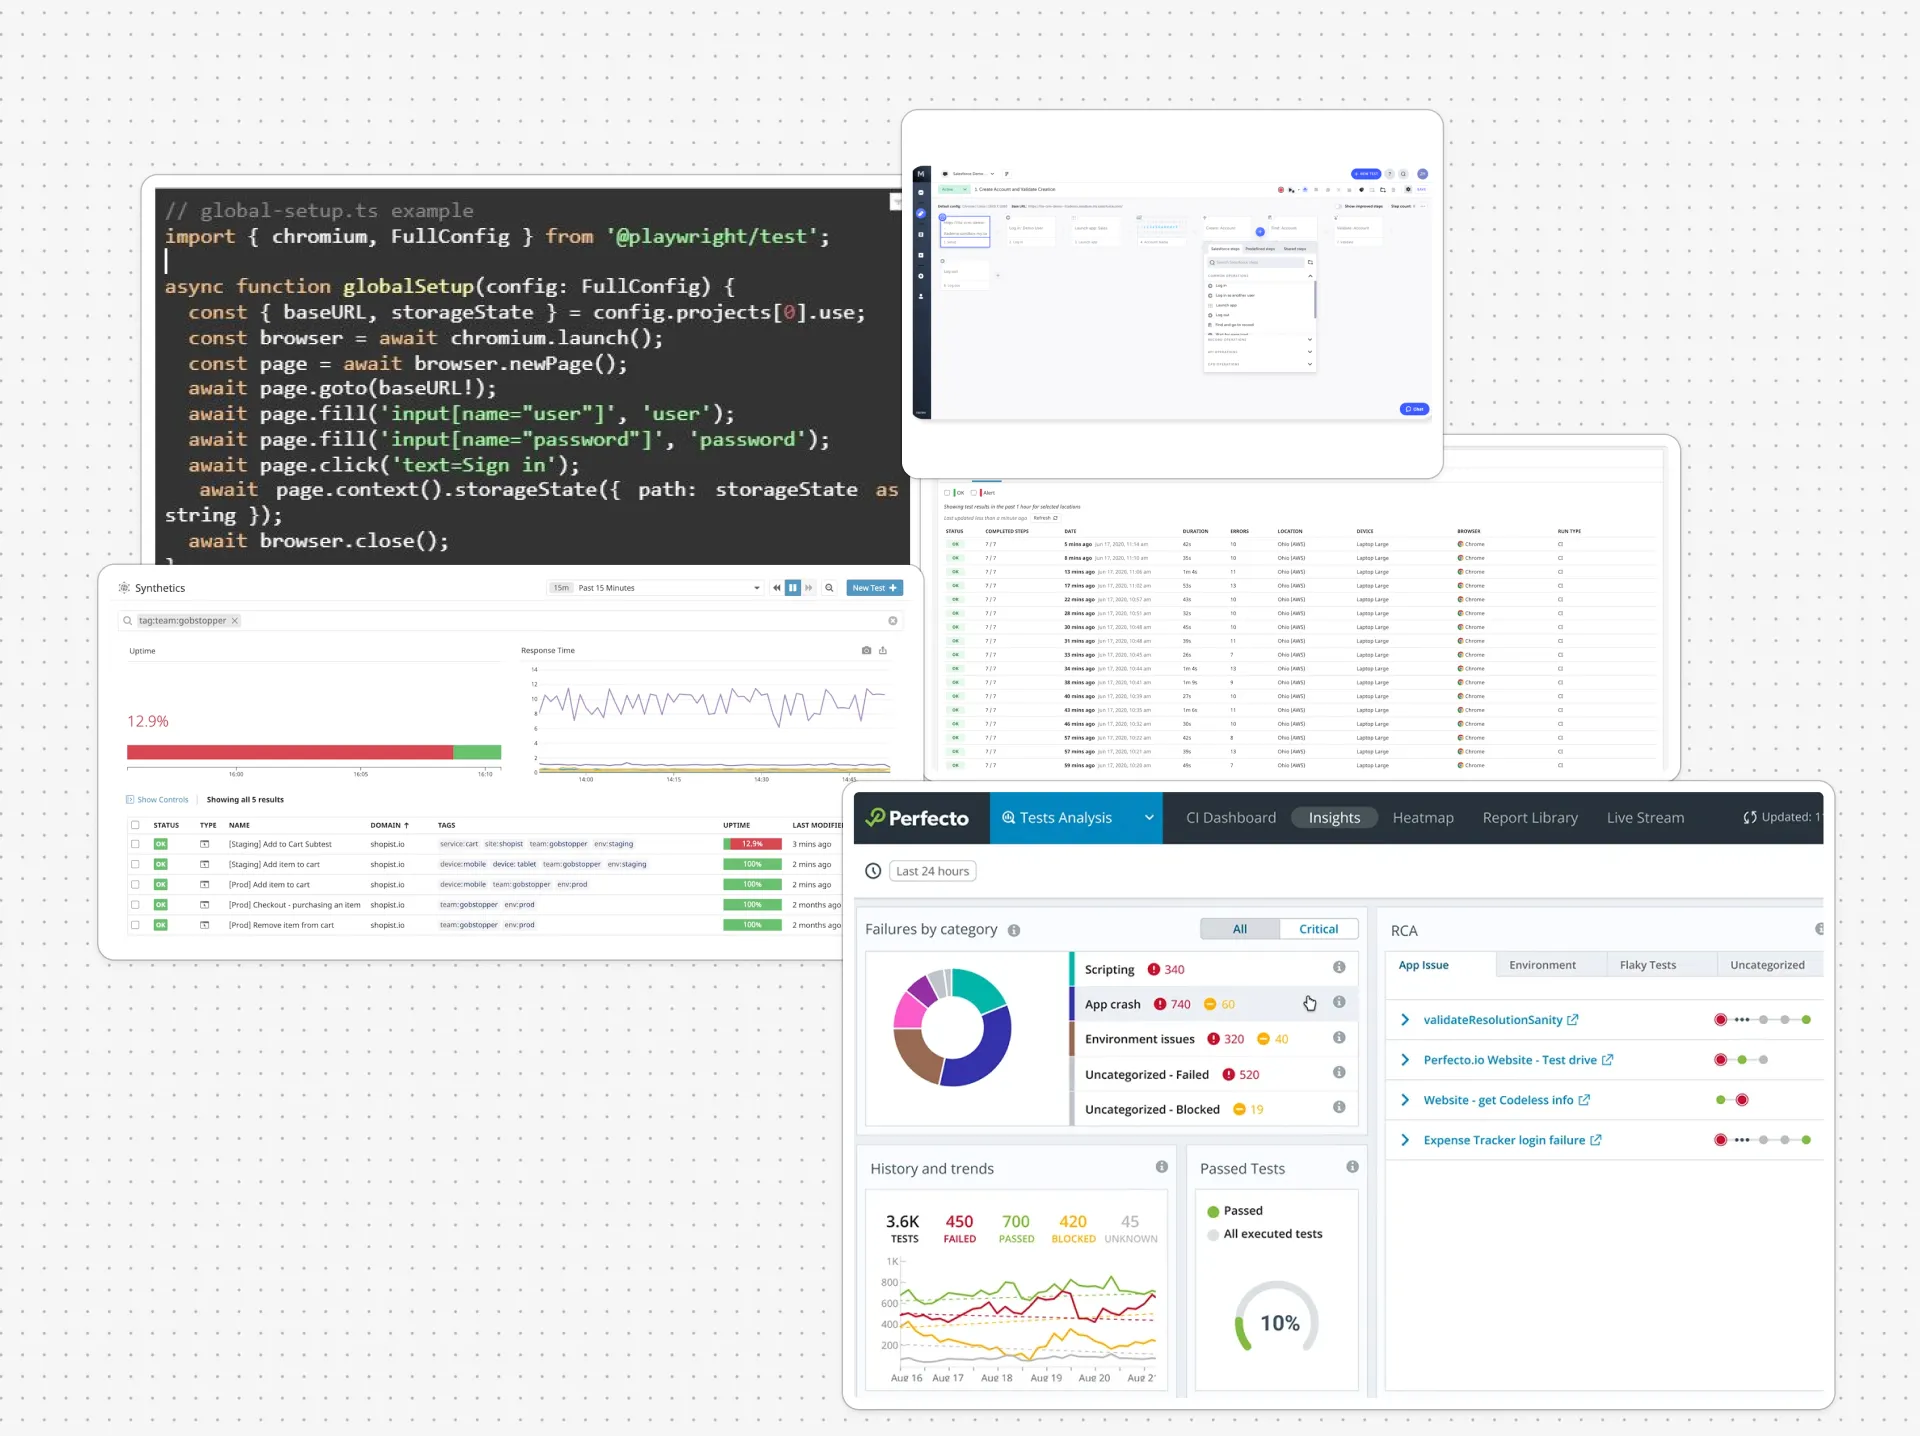Click magnifier zoom icon next to time controls
This screenshot has width=1920, height=1436.
[829, 588]
